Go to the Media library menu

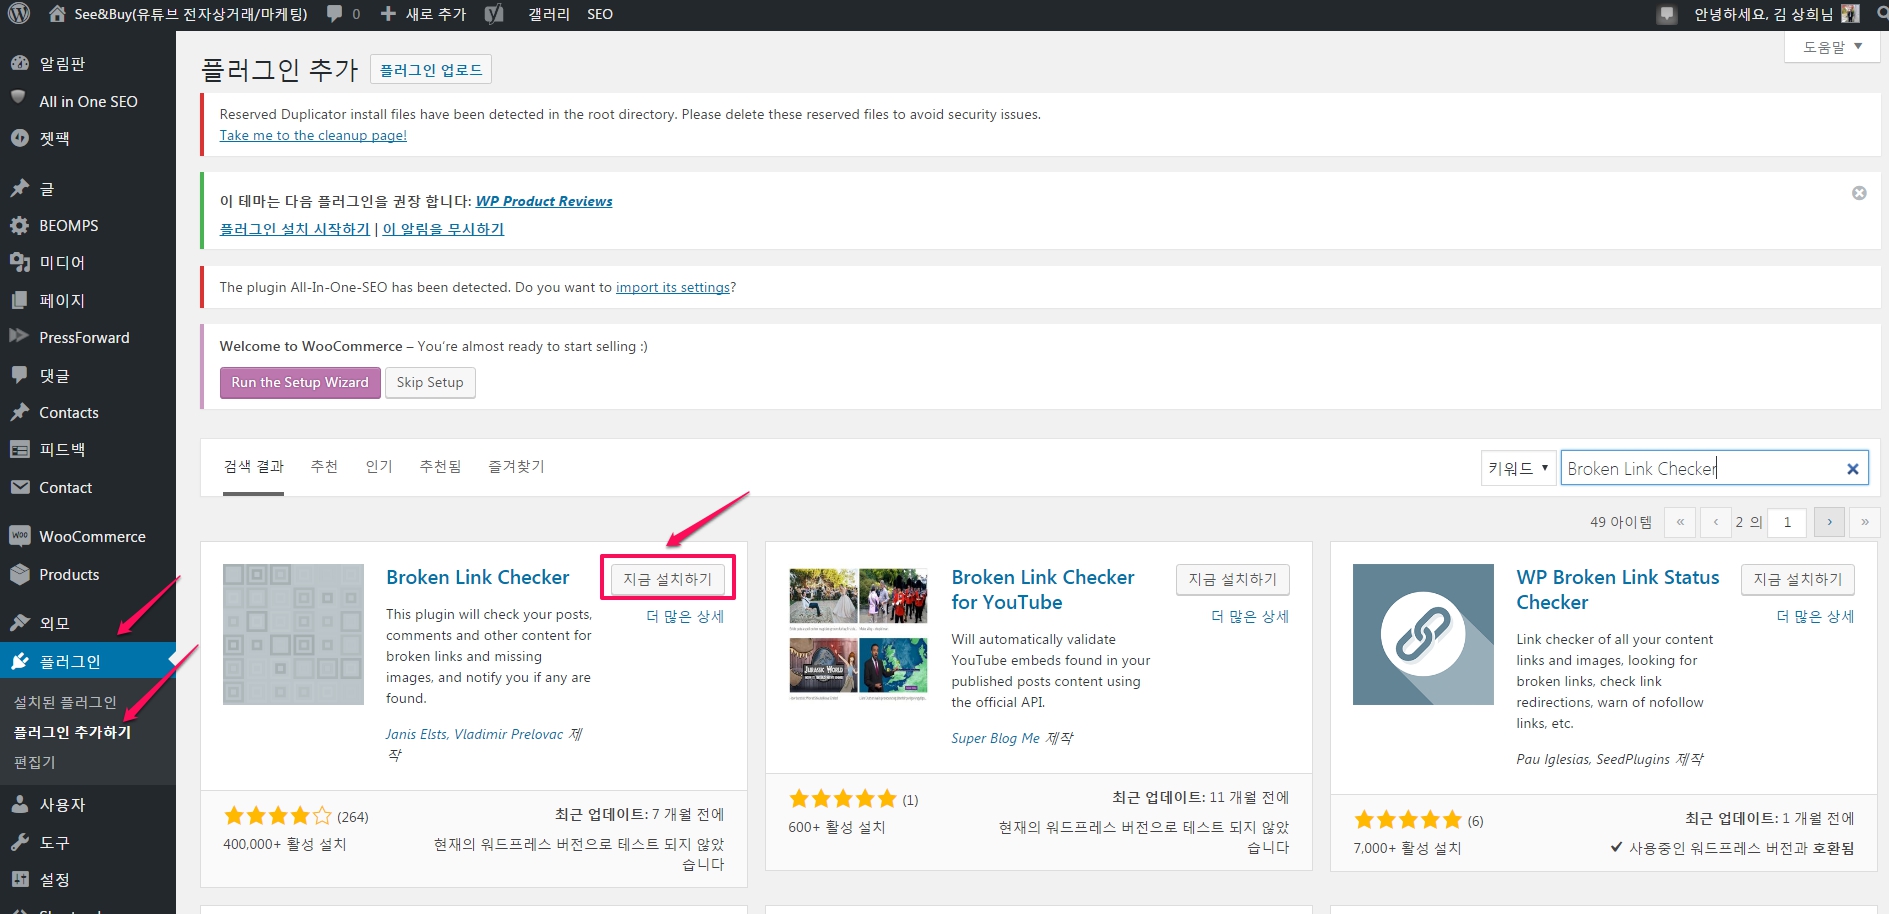pos(62,263)
